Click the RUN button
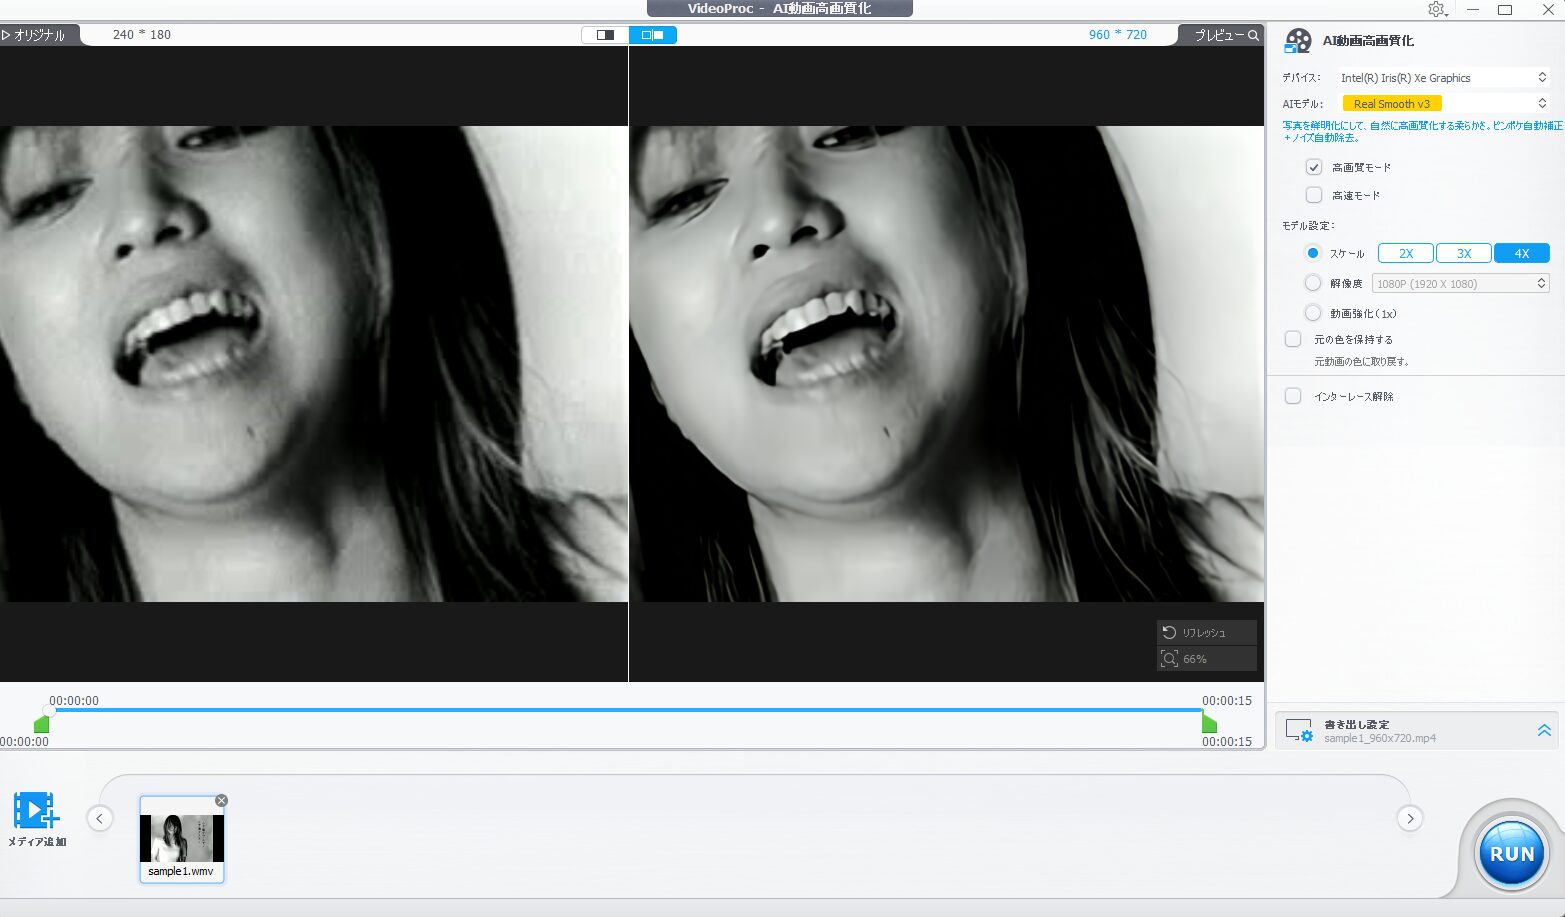This screenshot has height=917, width=1565. pyautogui.click(x=1511, y=853)
